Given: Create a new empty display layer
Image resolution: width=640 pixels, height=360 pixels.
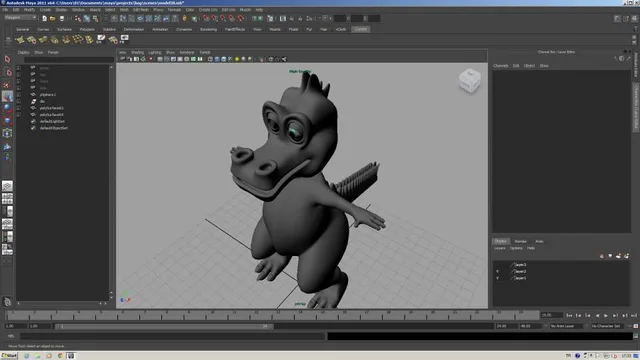Looking at the screenshot, I should point(618,256).
